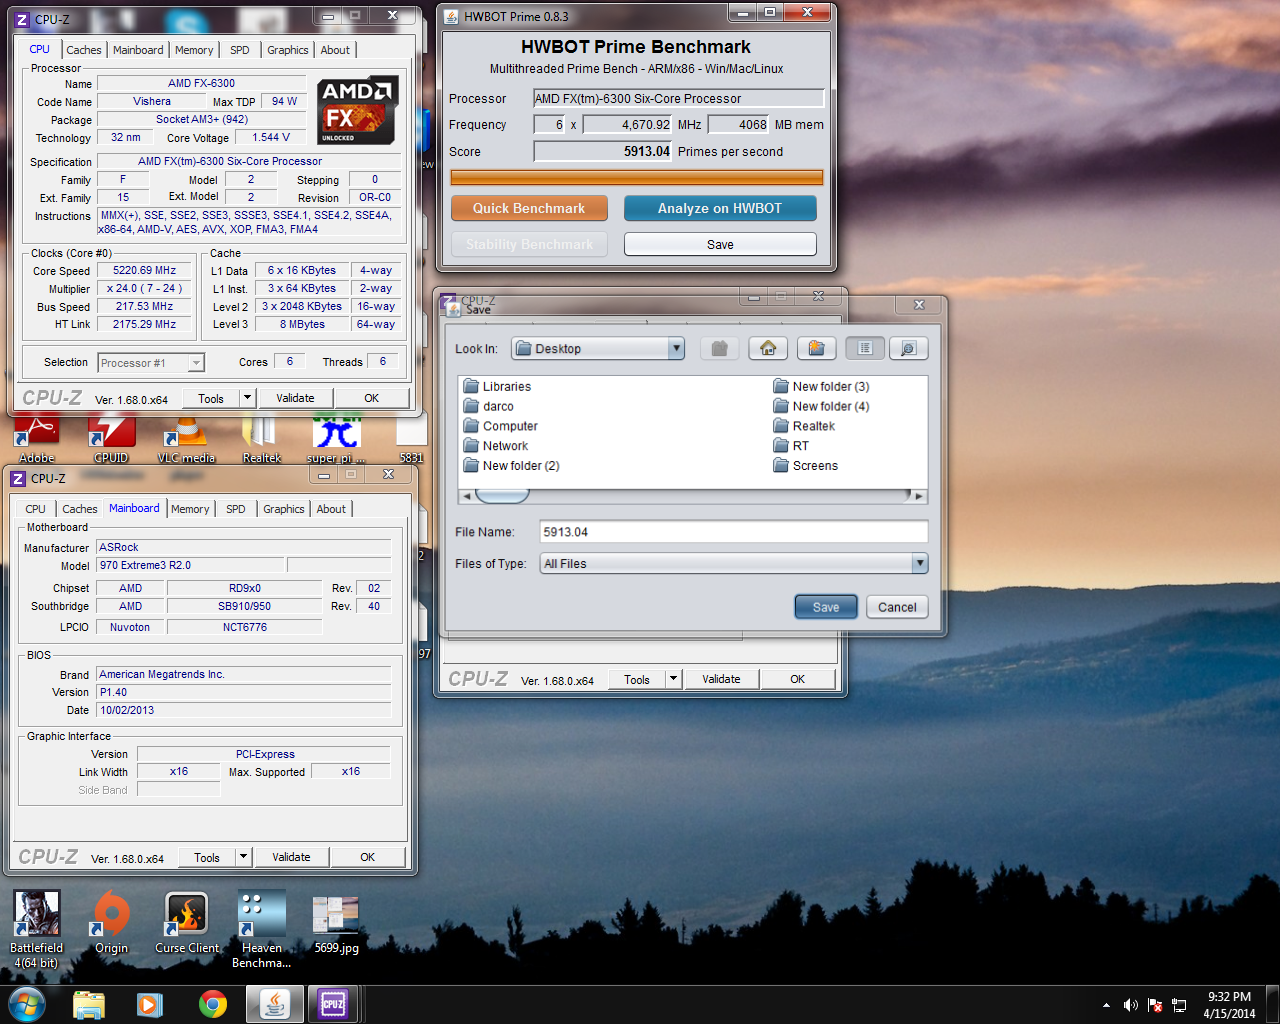Open Memory tab in top CPU-Z window
This screenshot has height=1024, width=1280.
pos(194,50)
